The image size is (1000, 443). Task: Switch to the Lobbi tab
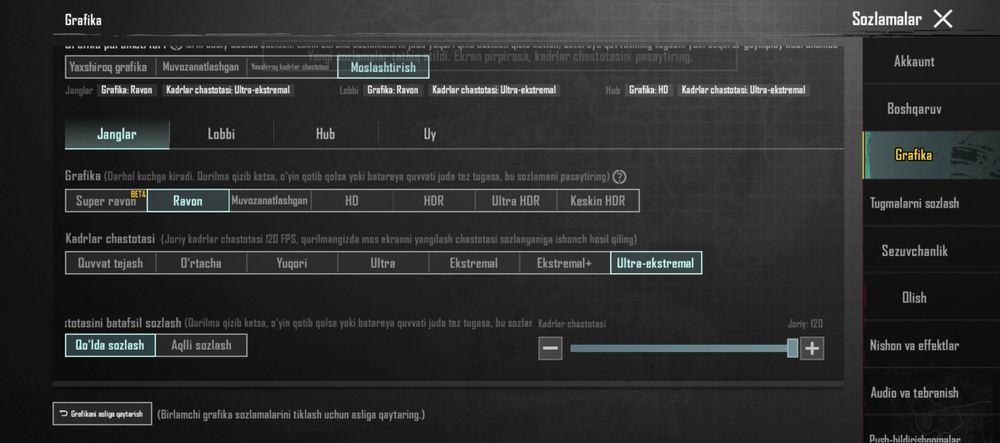pos(221,134)
